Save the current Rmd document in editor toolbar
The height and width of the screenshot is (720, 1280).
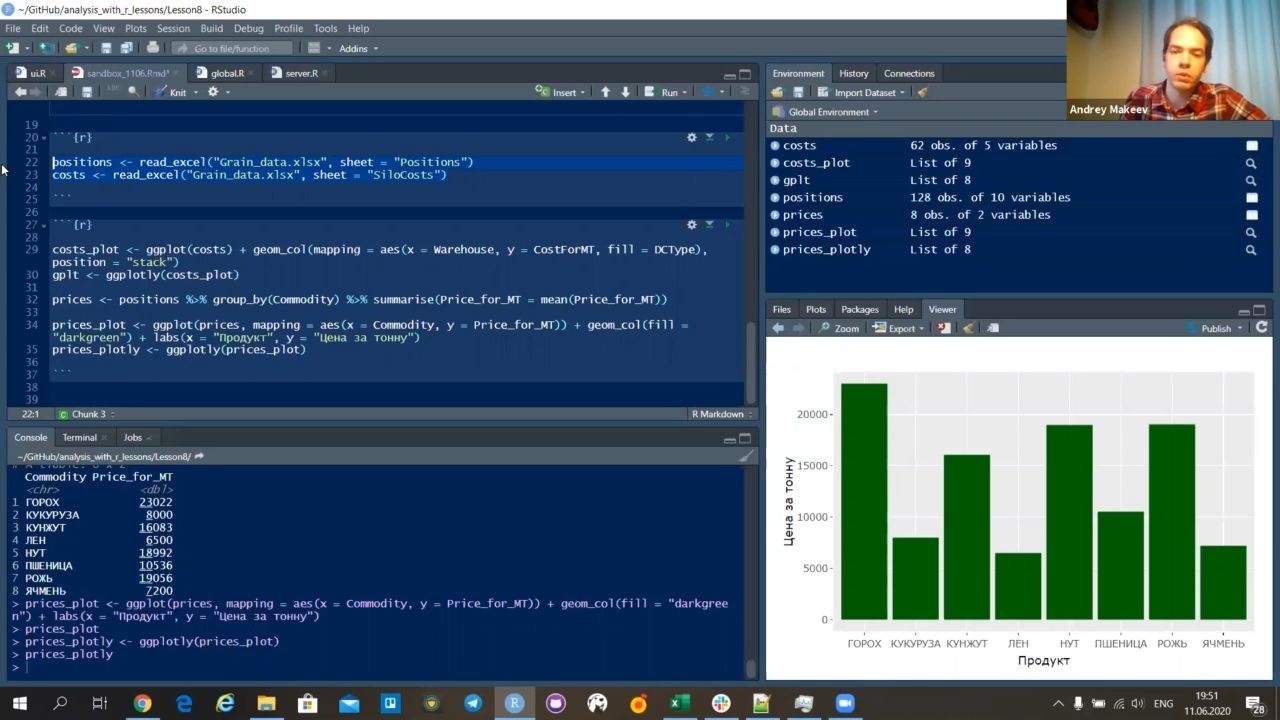(x=87, y=92)
